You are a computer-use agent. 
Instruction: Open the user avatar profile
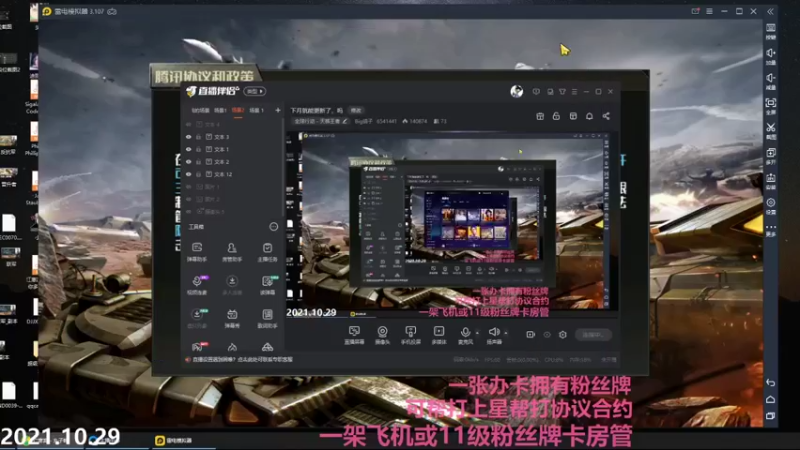pos(516,91)
